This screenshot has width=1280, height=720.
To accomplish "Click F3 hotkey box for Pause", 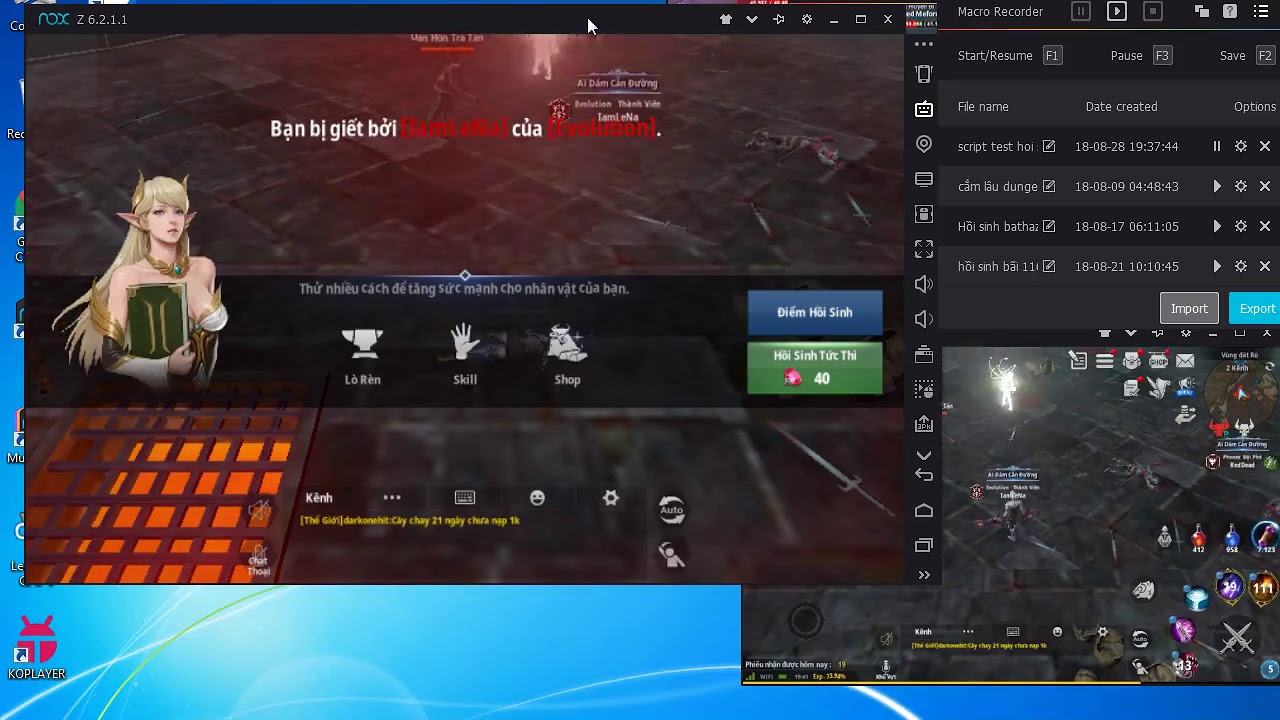I will (1162, 56).
